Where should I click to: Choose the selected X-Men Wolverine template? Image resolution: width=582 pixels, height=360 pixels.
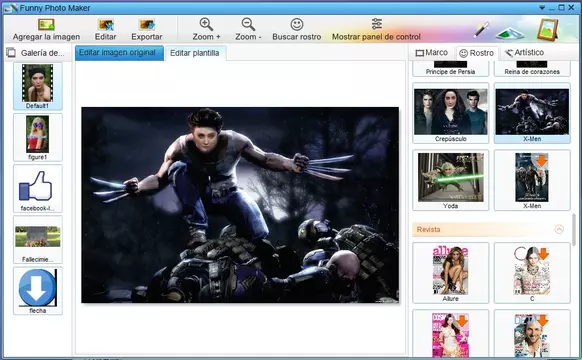(x=532, y=113)
